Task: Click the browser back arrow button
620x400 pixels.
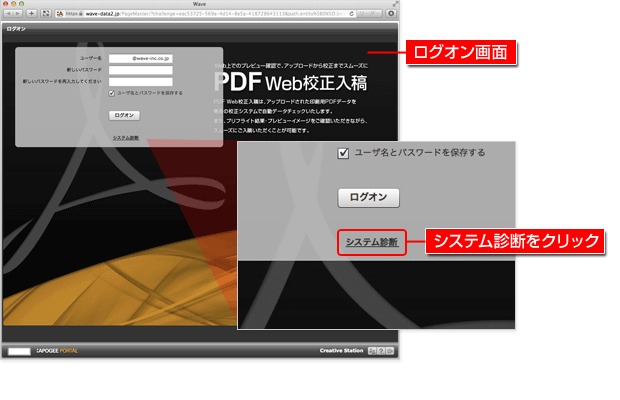Action: [x=8, y=14]
